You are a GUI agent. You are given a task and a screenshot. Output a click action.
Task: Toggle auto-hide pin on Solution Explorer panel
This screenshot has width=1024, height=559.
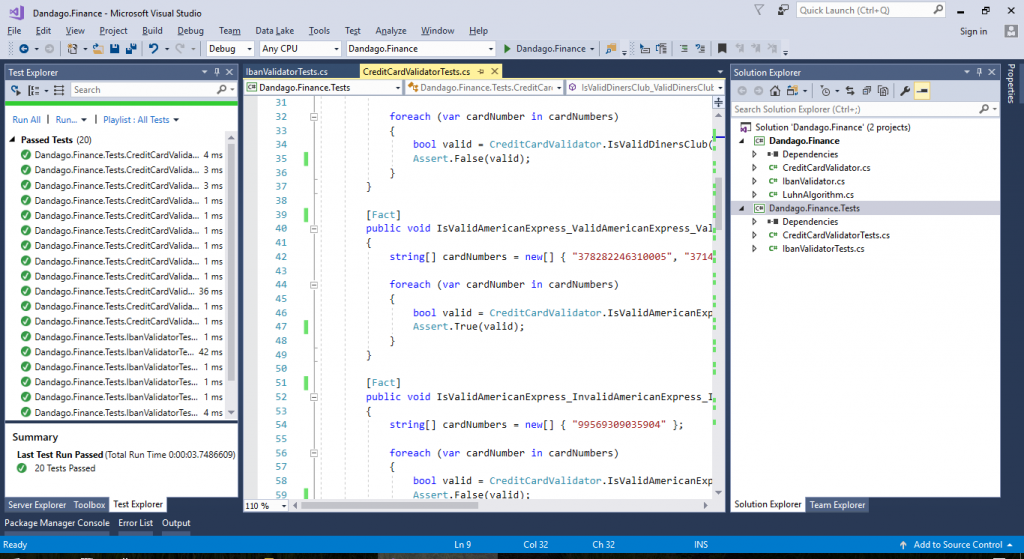(979, 72)
